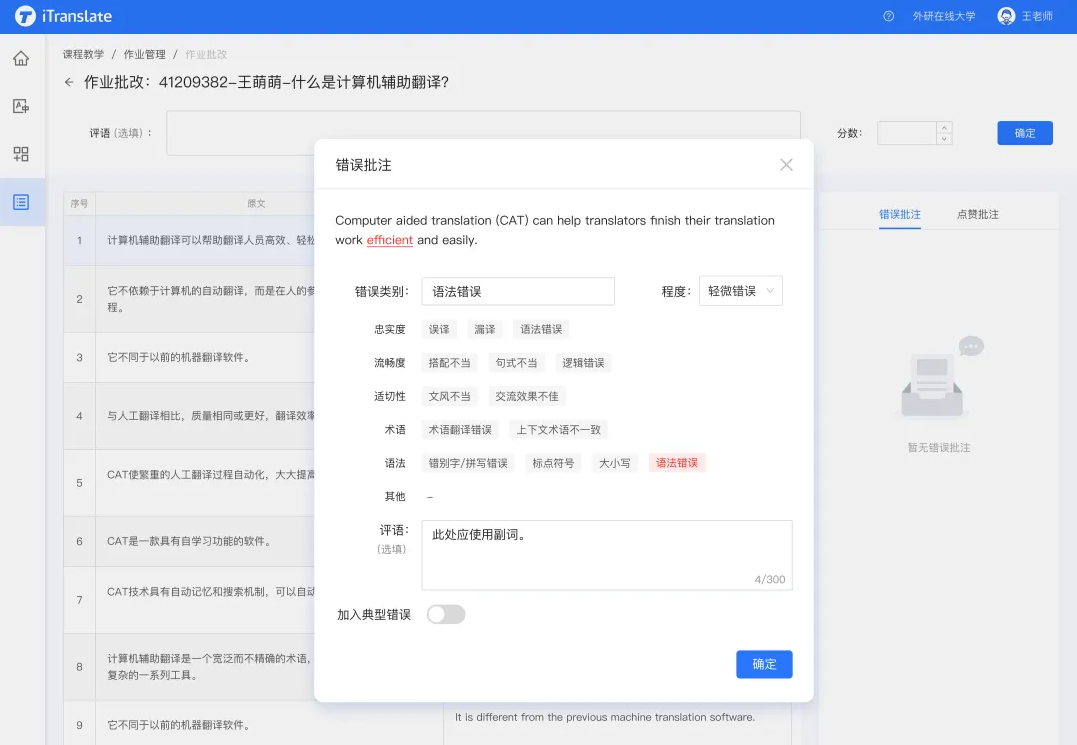Click the highlighted red 语法错误 tag
Viewport: 1077px width, 745px height.
coord(677,463)
